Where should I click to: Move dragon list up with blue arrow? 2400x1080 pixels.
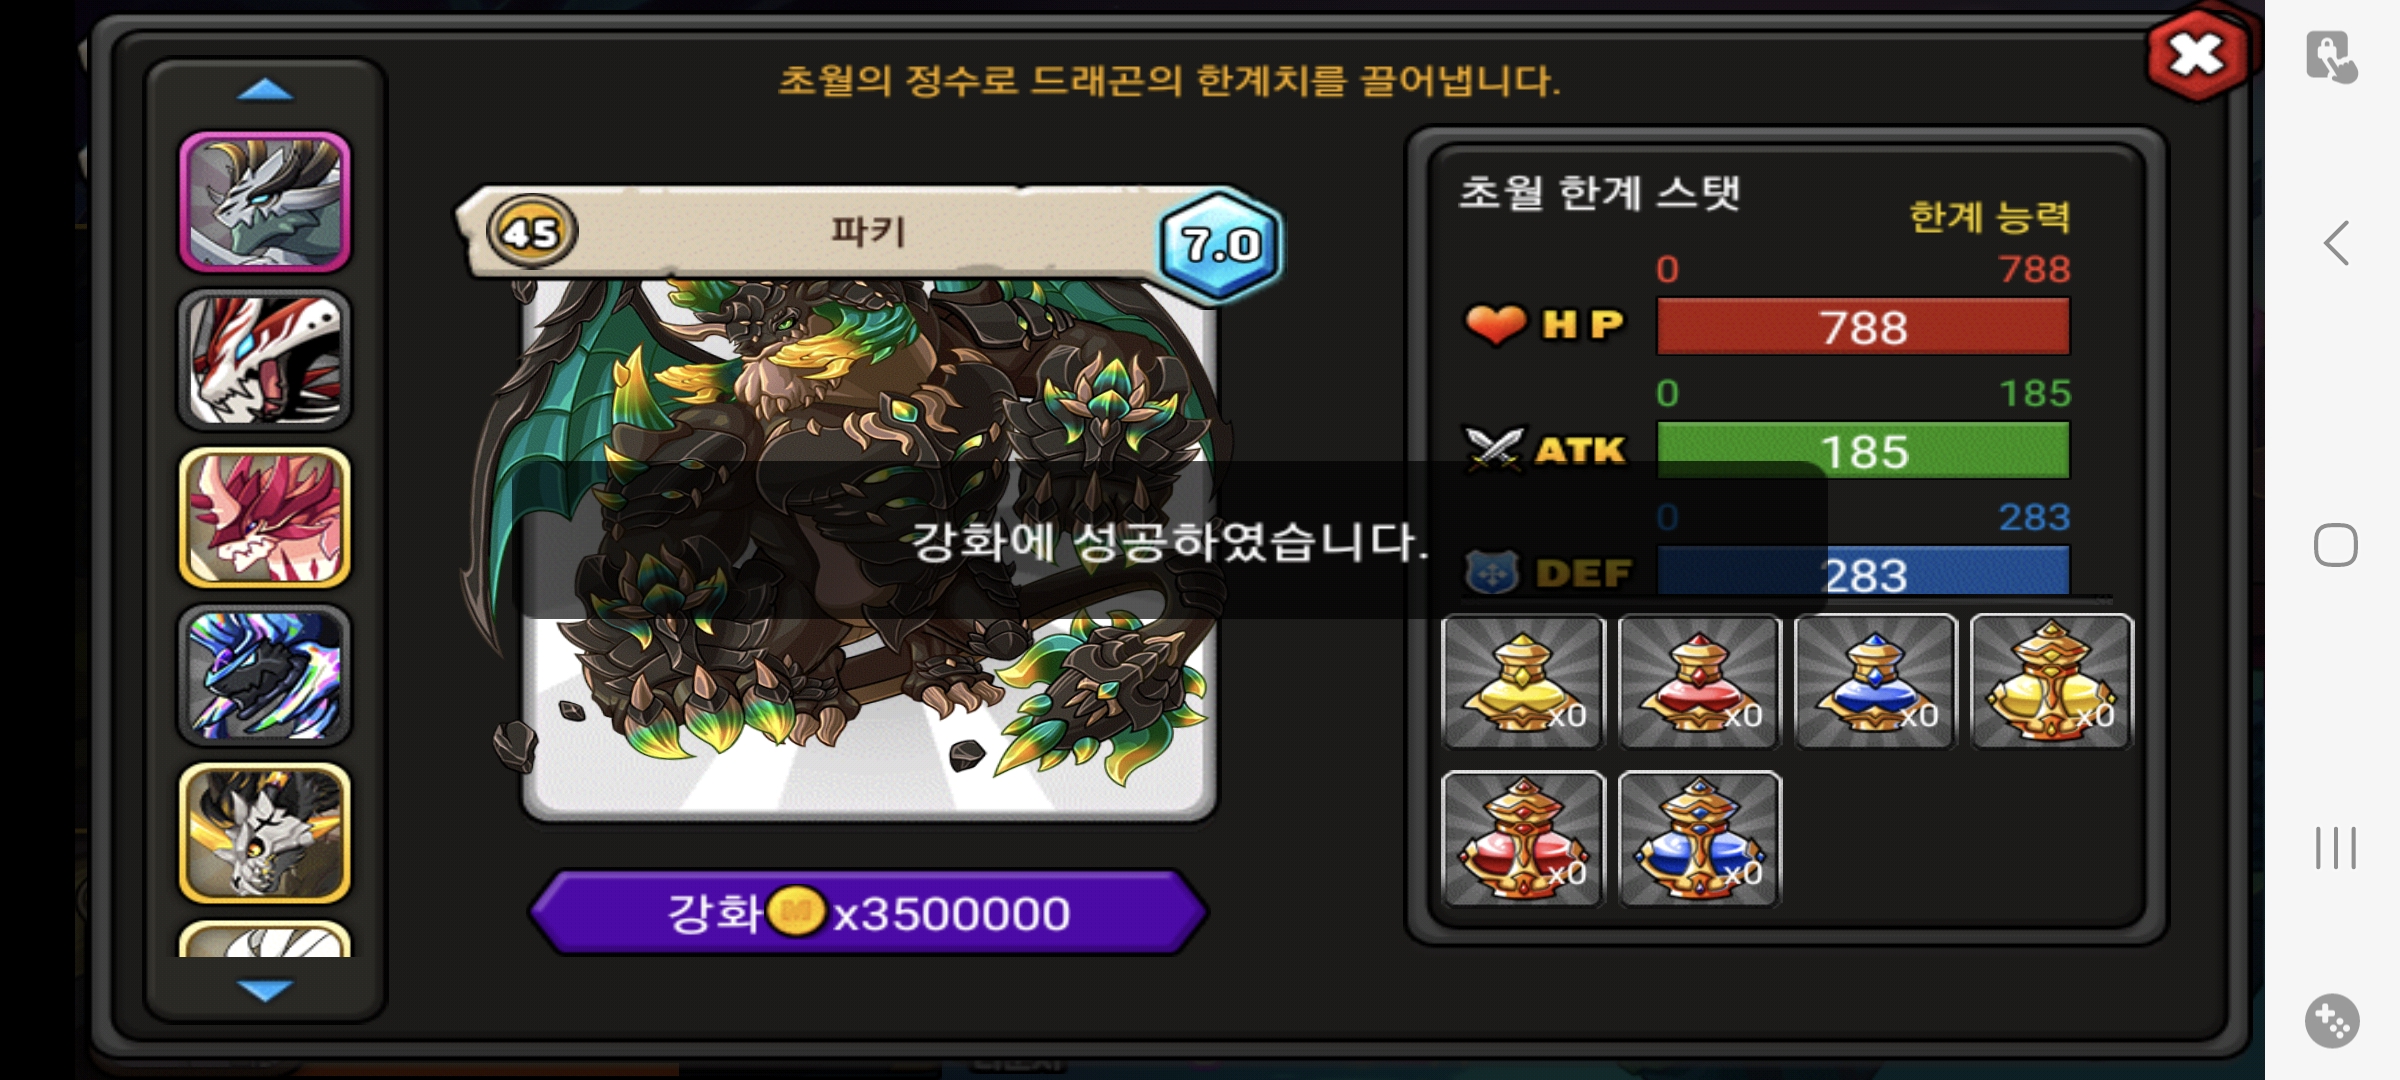point(265,91)
